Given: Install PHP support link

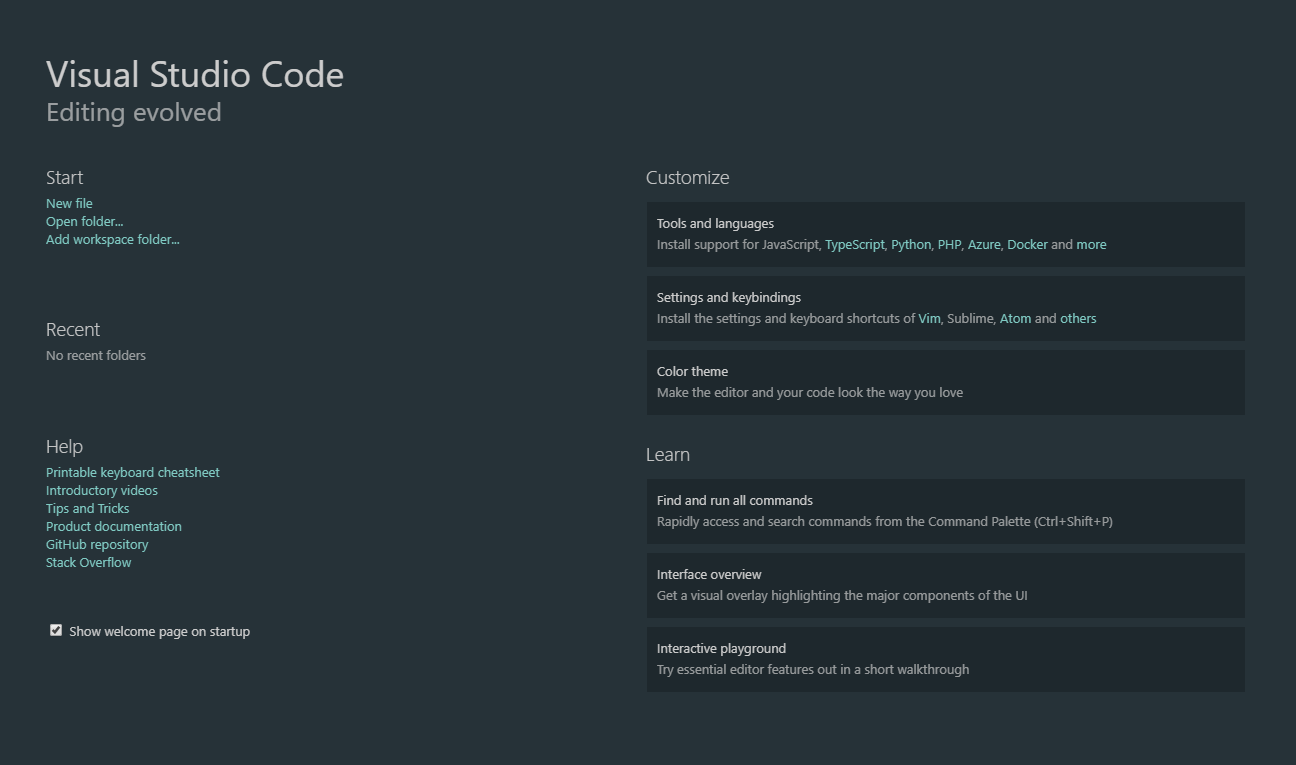Looking at the screenshot, I should (949, 244).
